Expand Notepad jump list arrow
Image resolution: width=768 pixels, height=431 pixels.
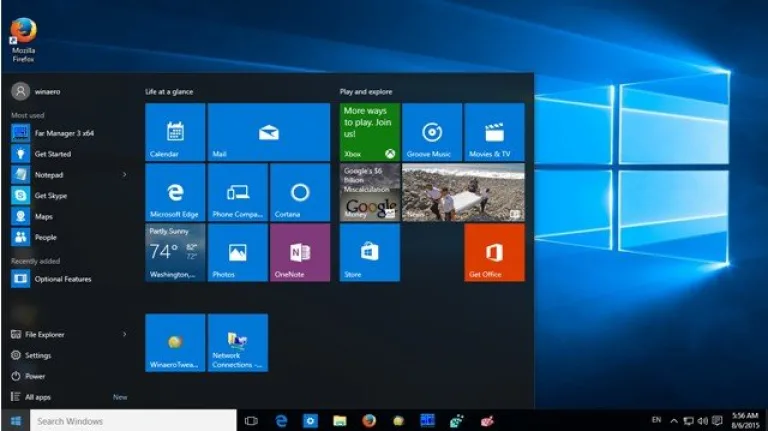(124, 174)
